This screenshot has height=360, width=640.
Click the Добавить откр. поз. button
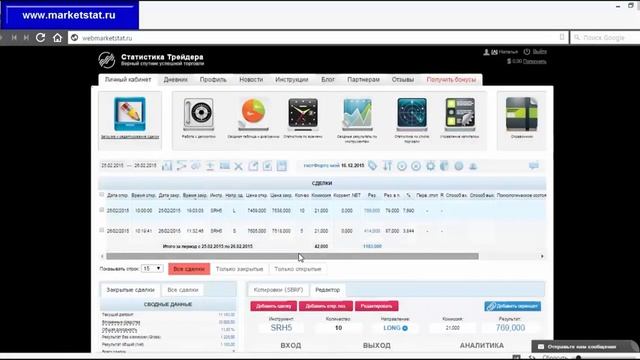pyautogui.click(x=325, y=306)
